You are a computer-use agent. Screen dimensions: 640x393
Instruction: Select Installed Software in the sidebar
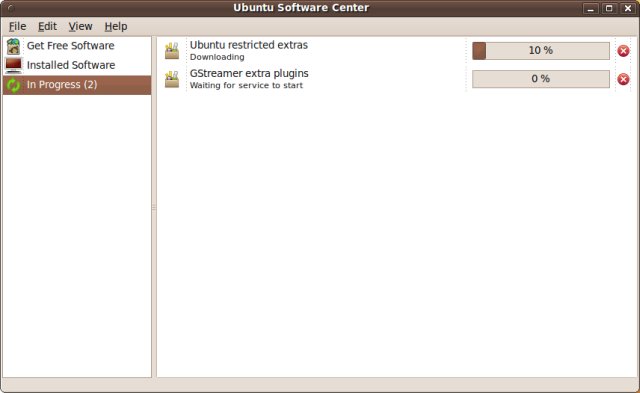click(x=77, y=65)
